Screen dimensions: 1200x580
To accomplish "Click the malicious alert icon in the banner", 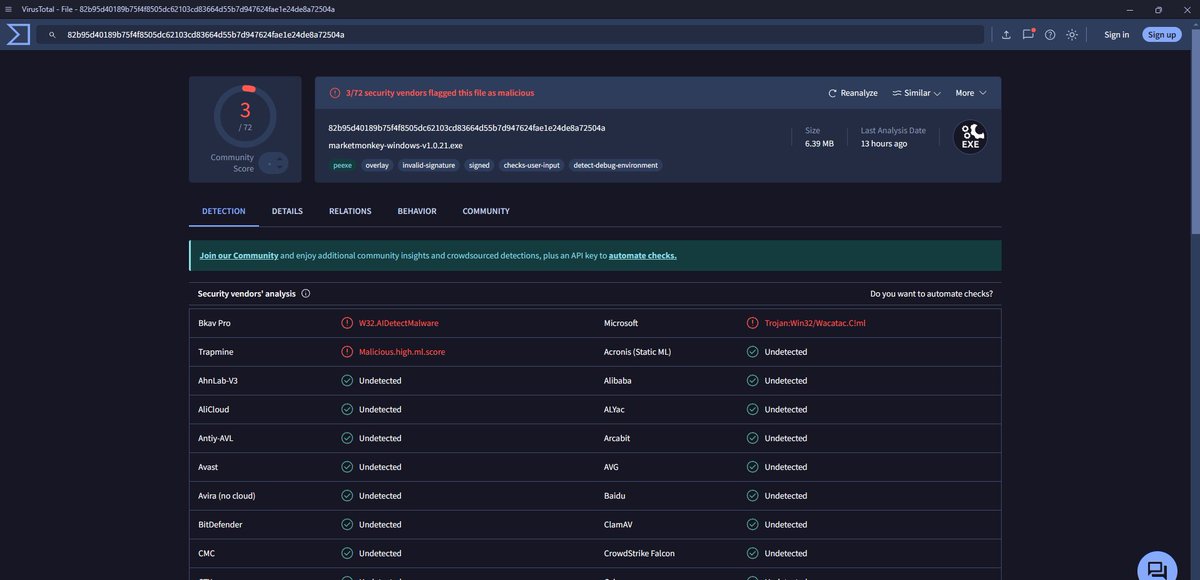I will (x=335, y=93).
